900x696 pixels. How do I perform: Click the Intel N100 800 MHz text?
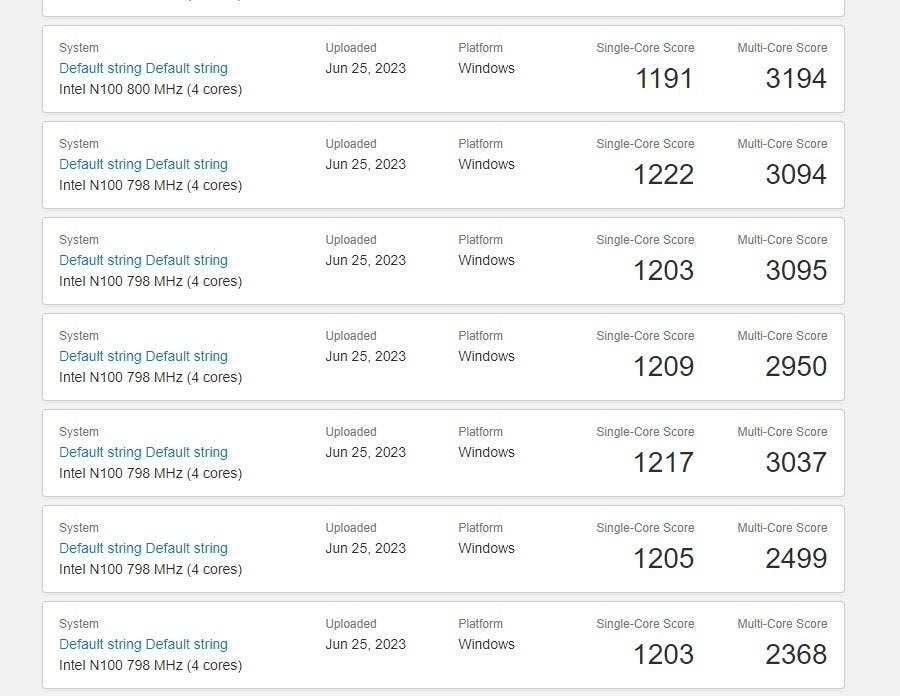click(150, 89)
